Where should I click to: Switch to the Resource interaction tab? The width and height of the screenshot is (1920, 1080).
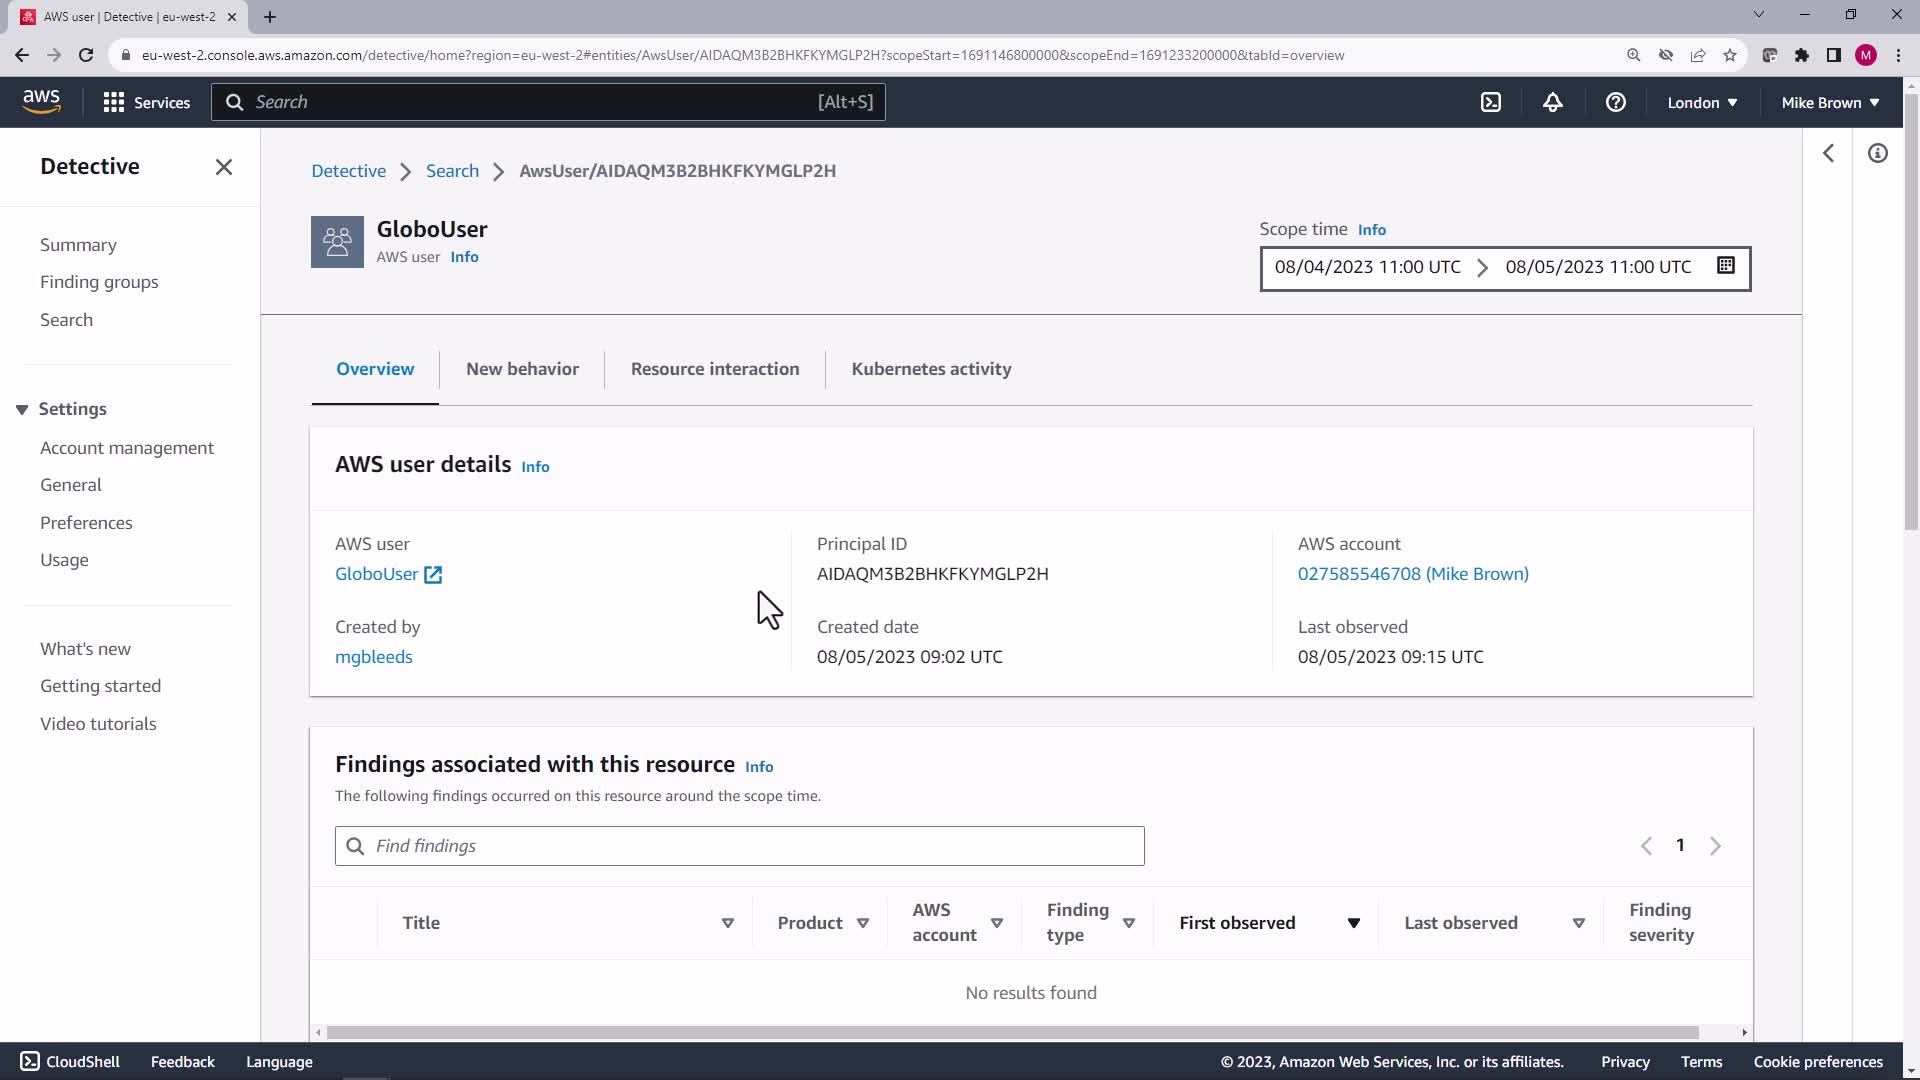714,369
